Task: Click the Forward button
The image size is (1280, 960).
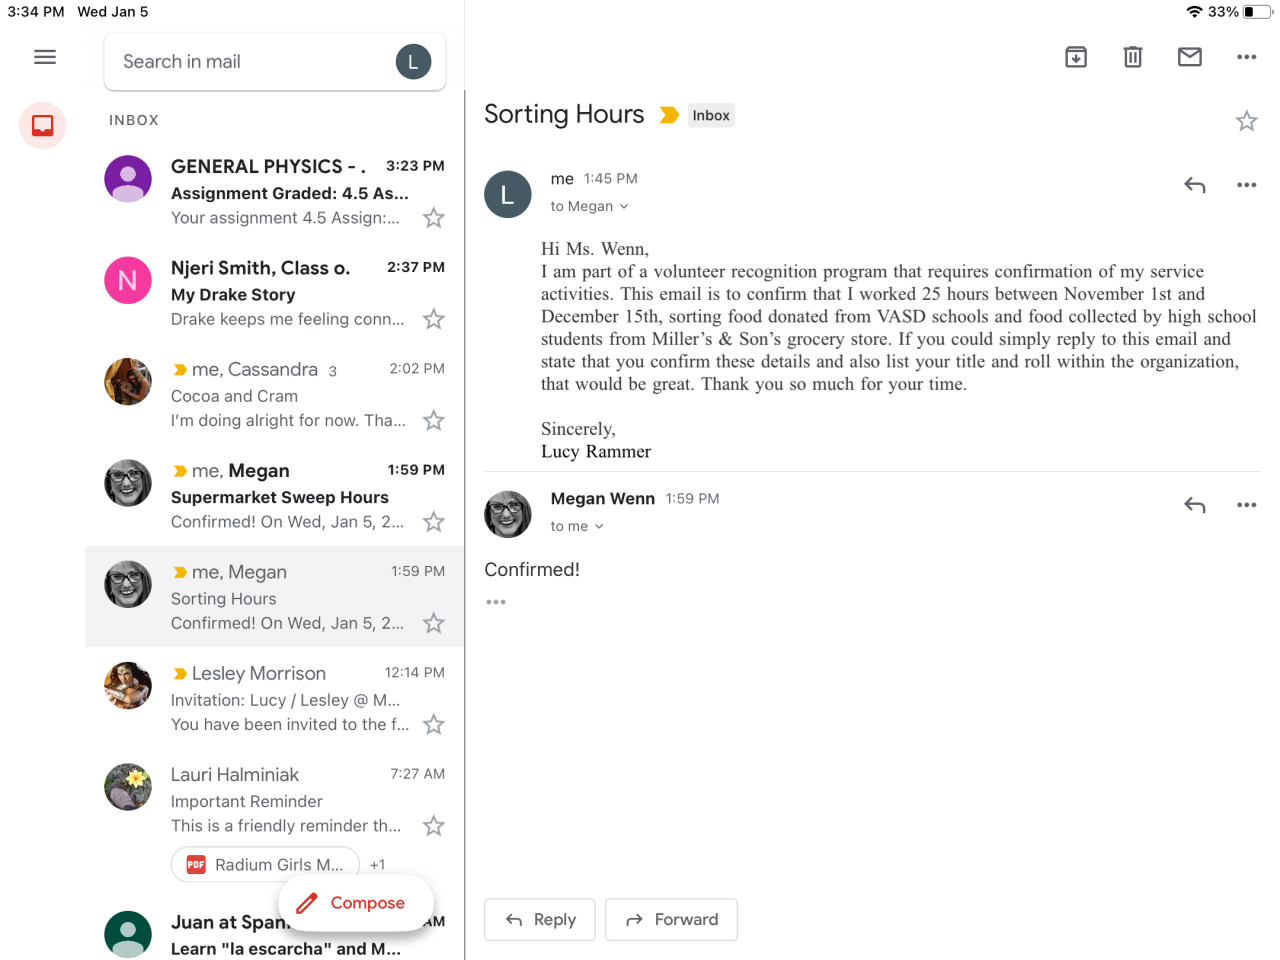Action: tap(671, 920)
